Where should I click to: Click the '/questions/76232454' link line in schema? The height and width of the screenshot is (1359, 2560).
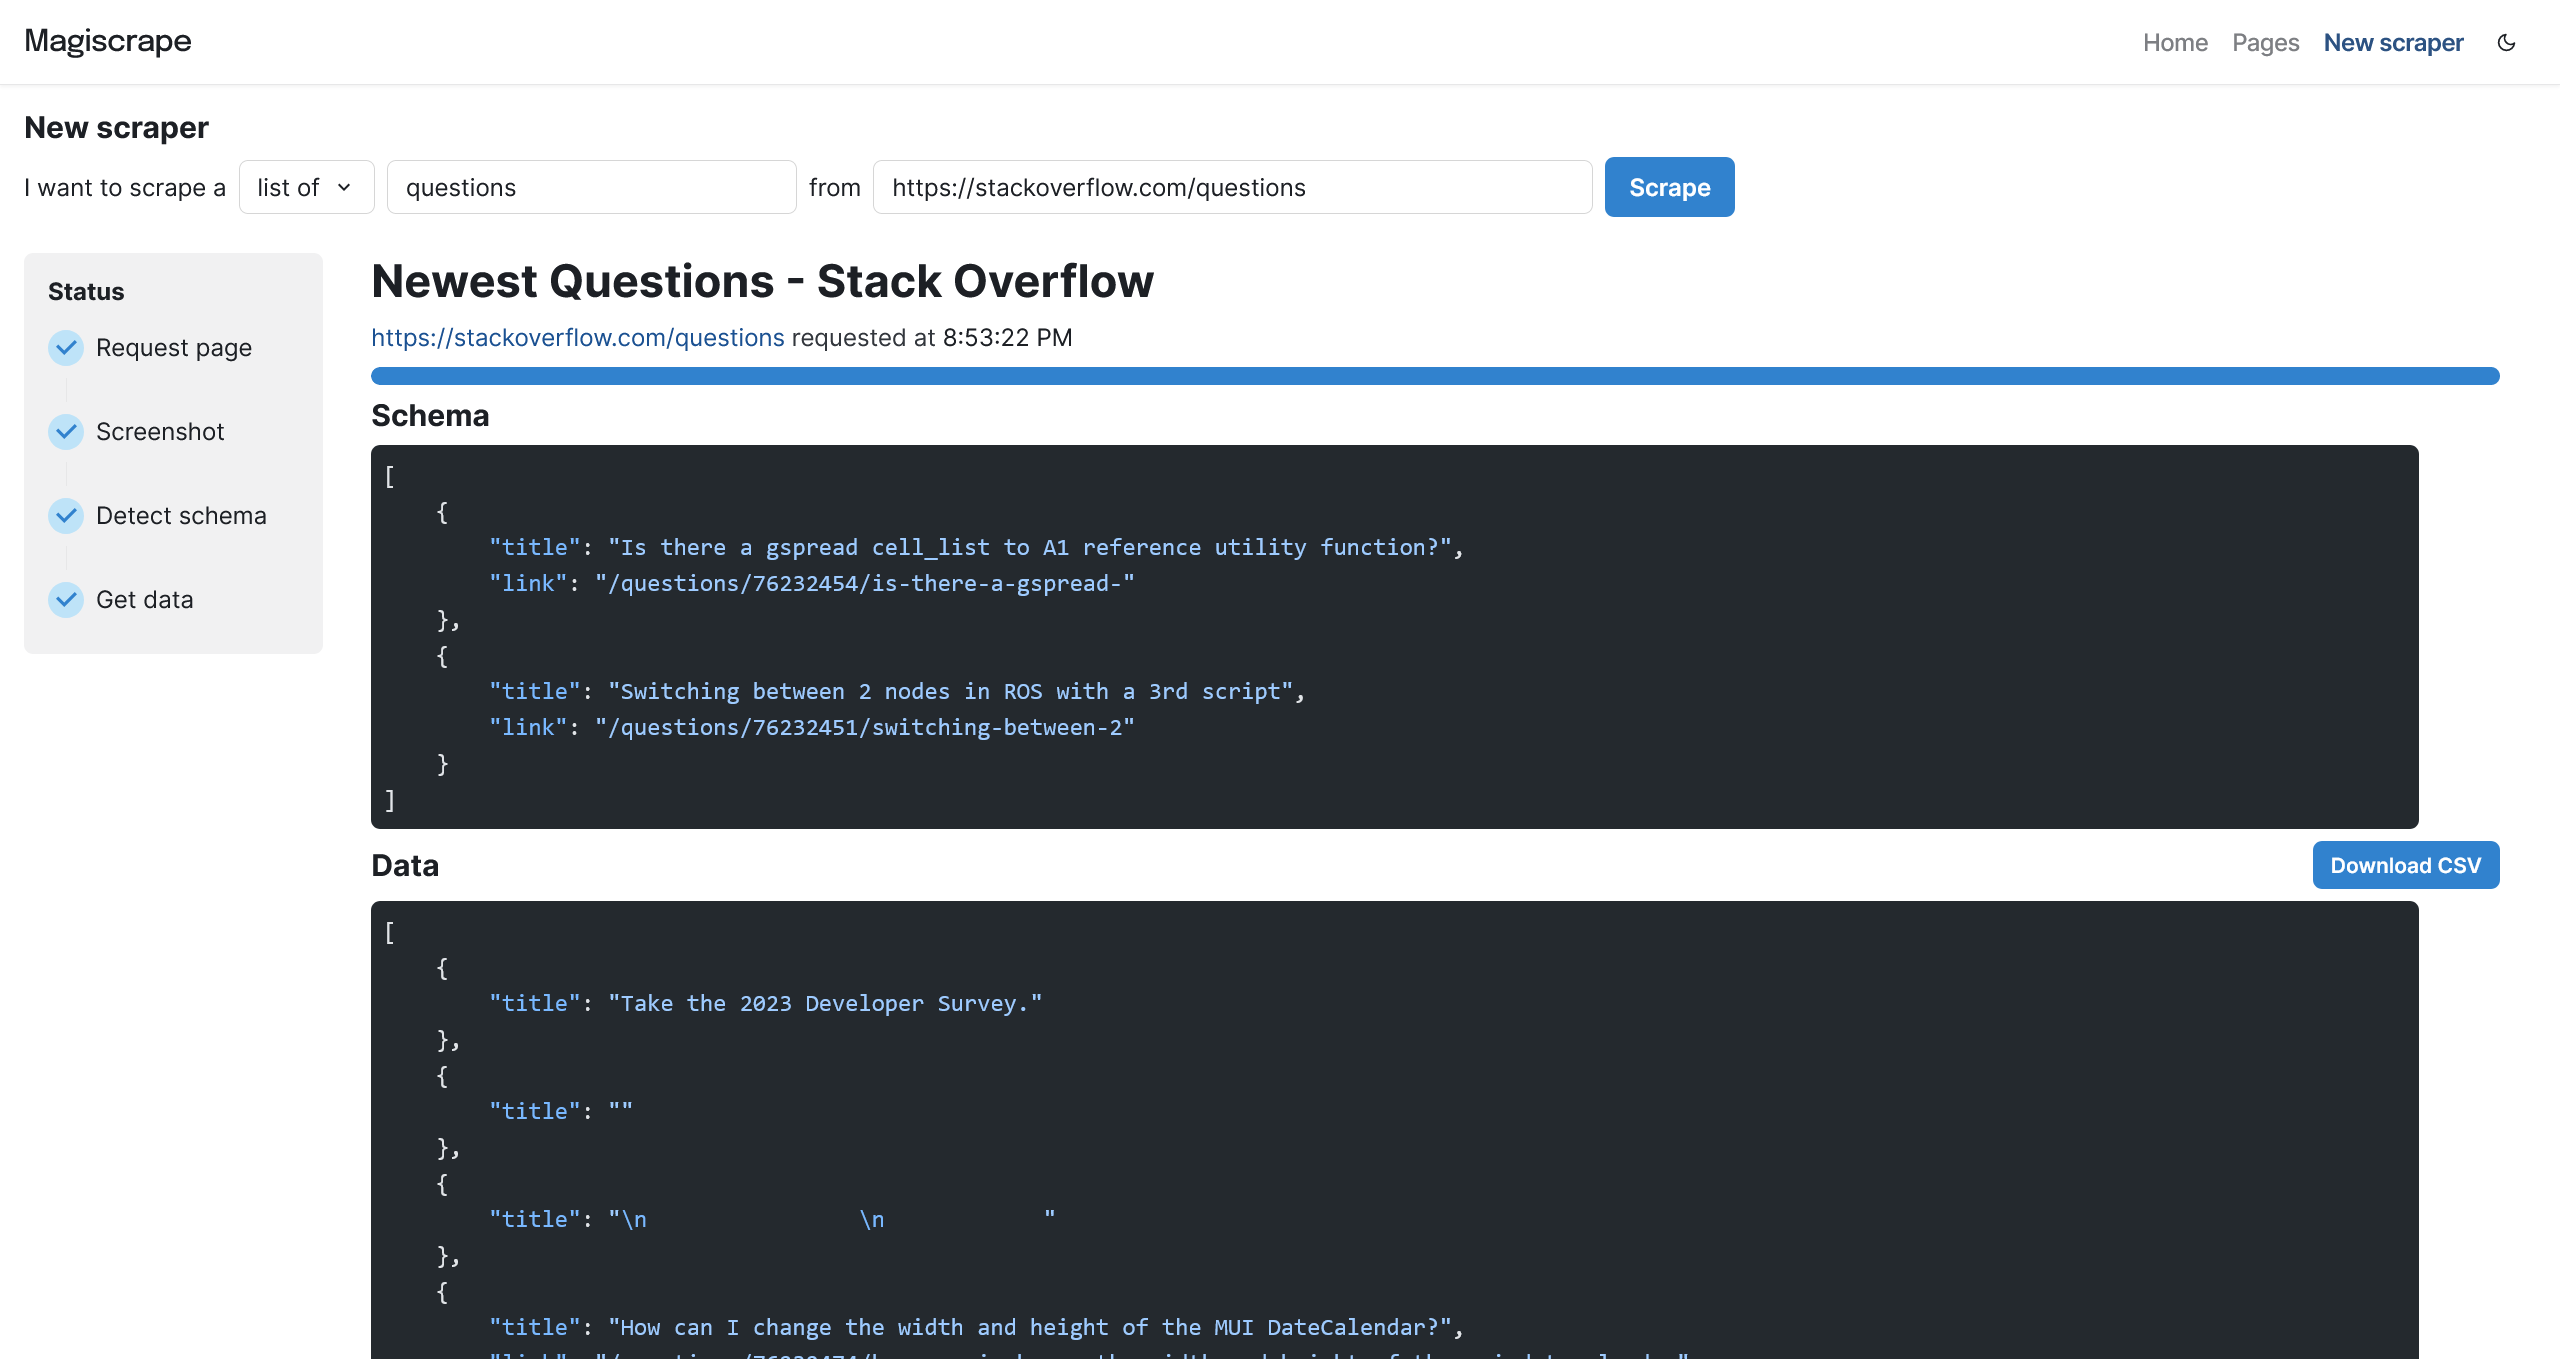pyautogui.click(x=811, y=584)
